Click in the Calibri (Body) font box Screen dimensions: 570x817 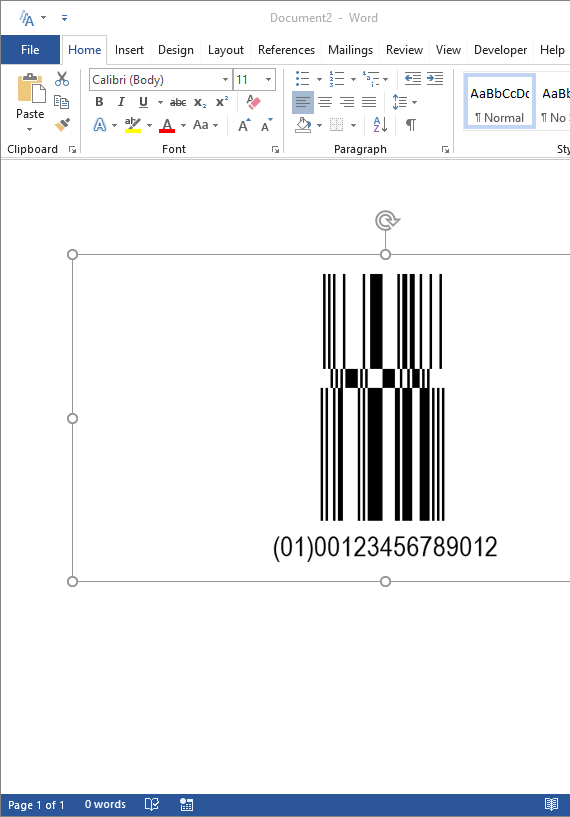point(155,80)
